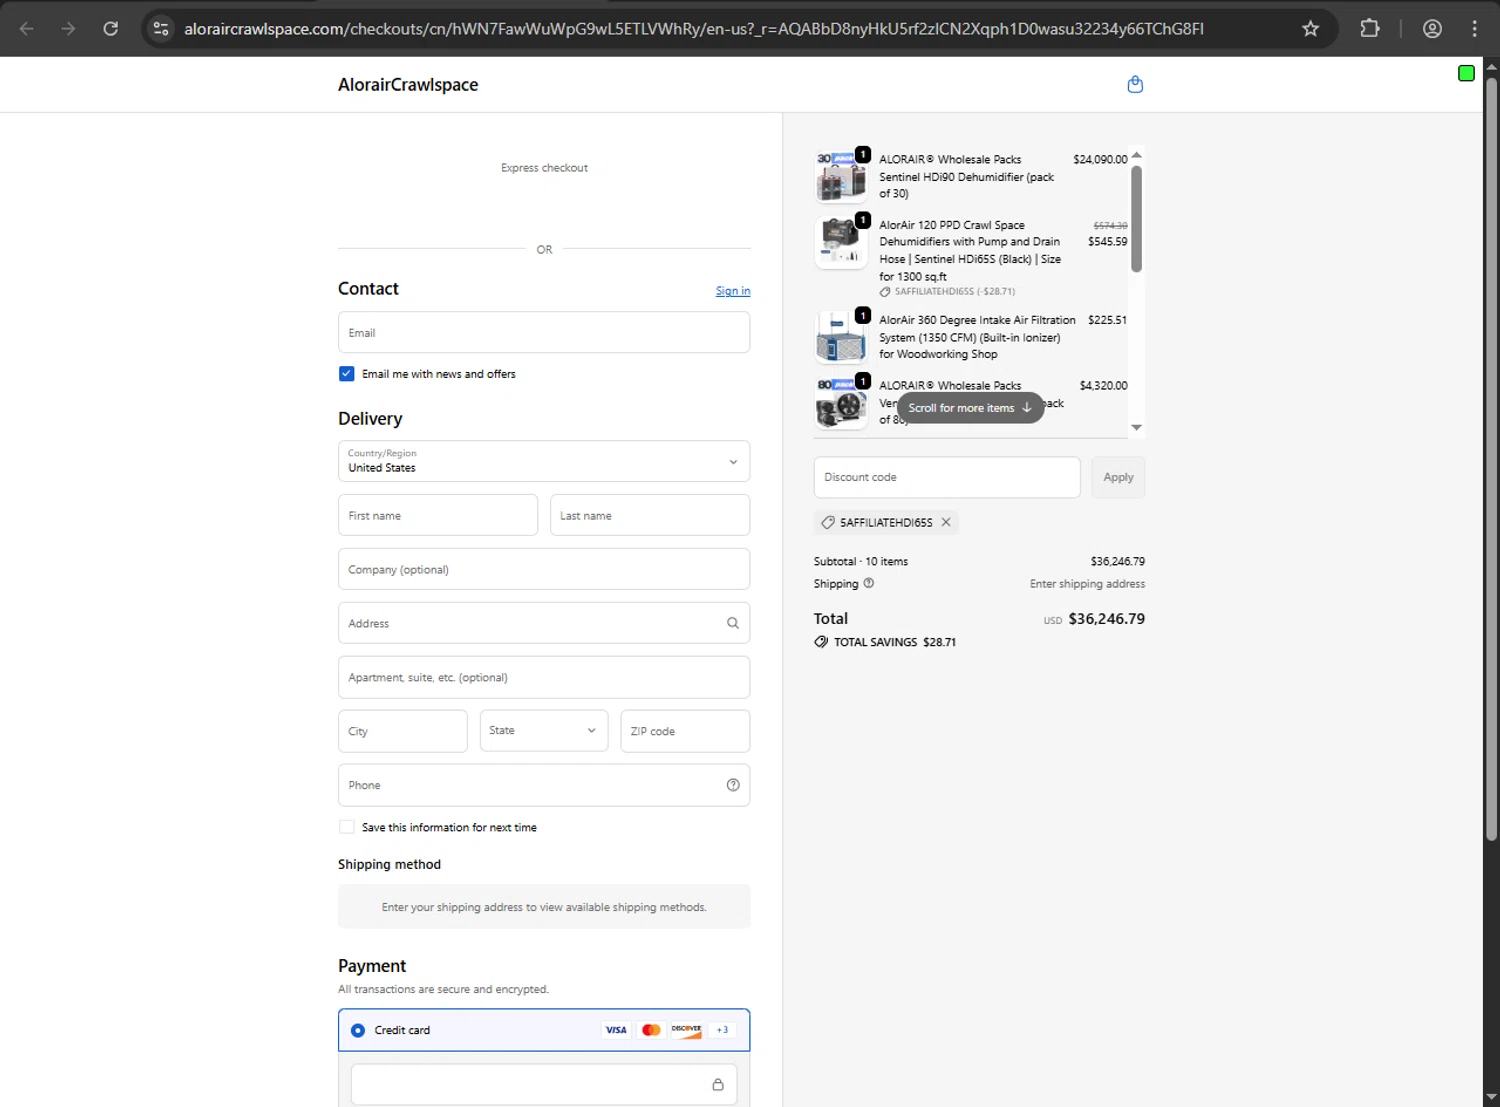This screenshot has height=1107, width=1500.
Task: Click the 'TOTAL SAVINGS $28.71' text
Action: point(895,642)
